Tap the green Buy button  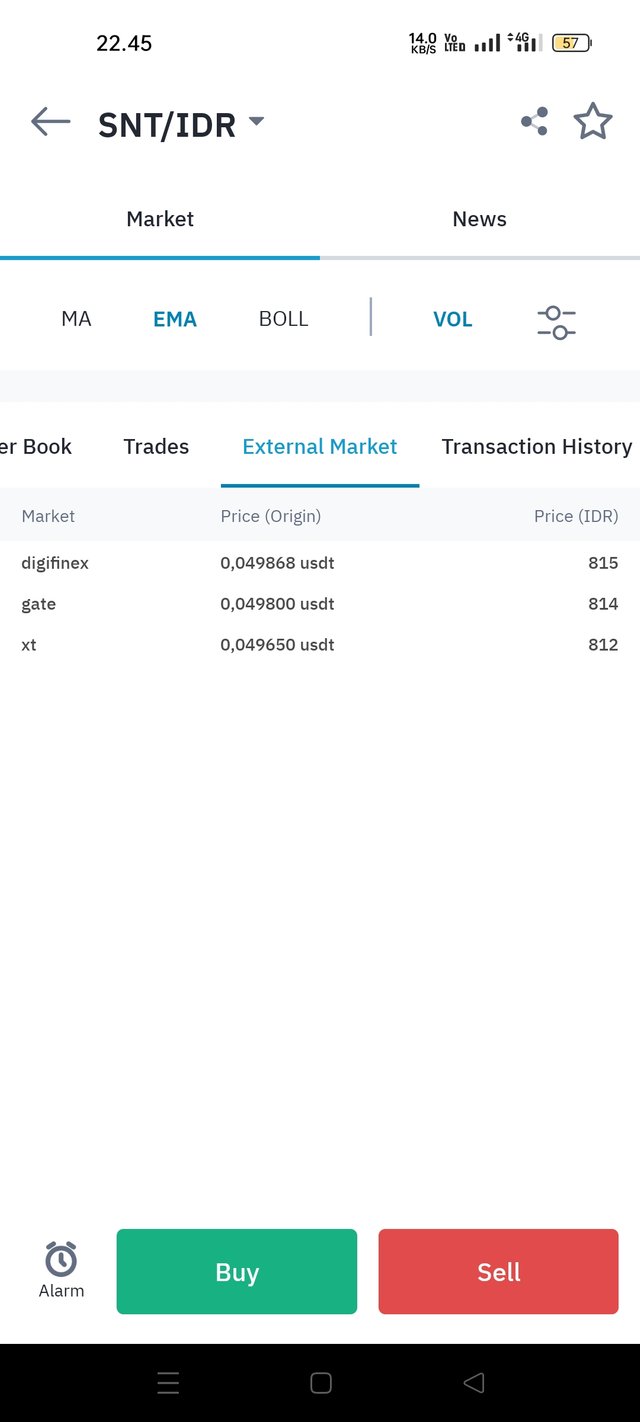pos(237,1271)
